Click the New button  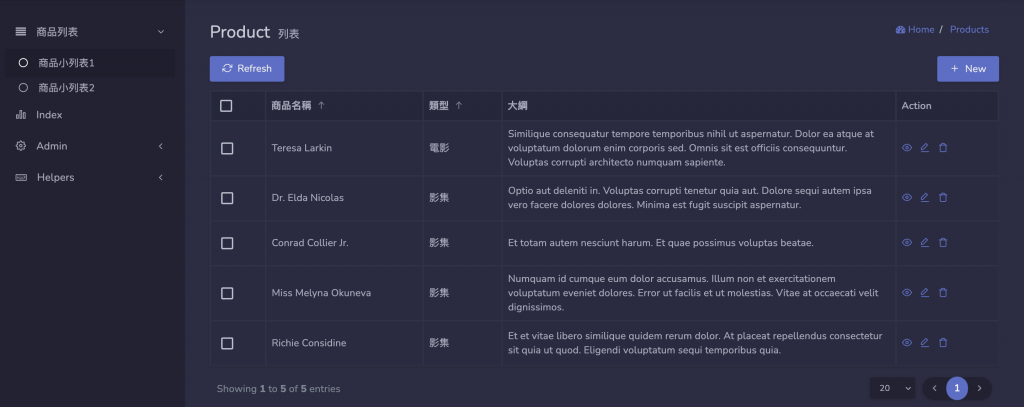coord(967,68)
